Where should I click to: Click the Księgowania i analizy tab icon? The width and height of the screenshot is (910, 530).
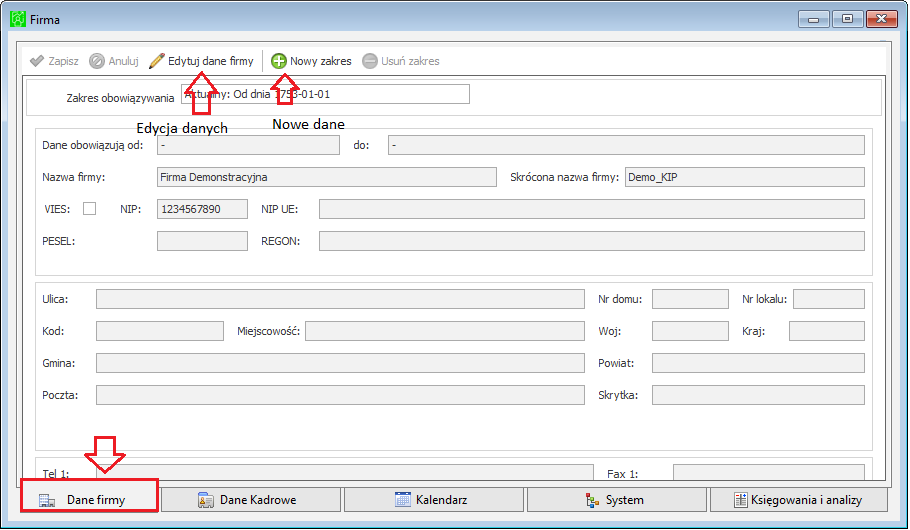(x=741, y=499)
